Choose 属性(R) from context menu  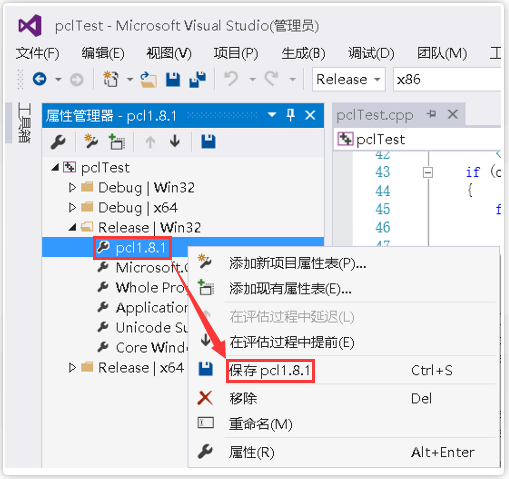pyautogui.click(x=344, y=452)
